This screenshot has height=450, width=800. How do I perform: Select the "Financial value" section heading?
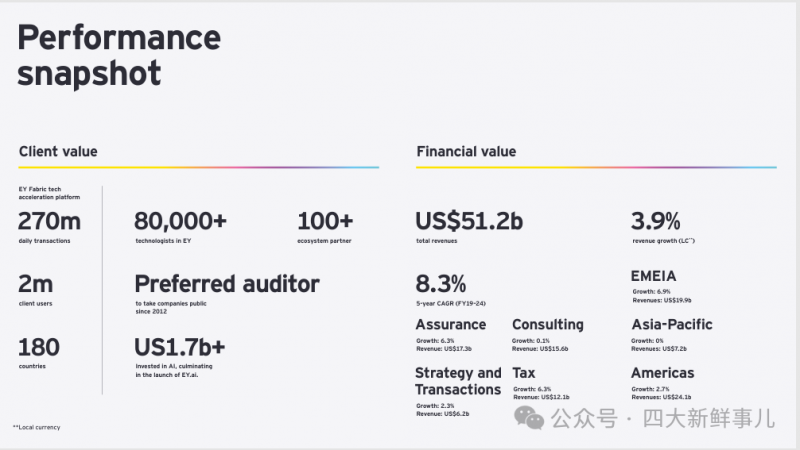pyautogui.click(x=466, y=151)
